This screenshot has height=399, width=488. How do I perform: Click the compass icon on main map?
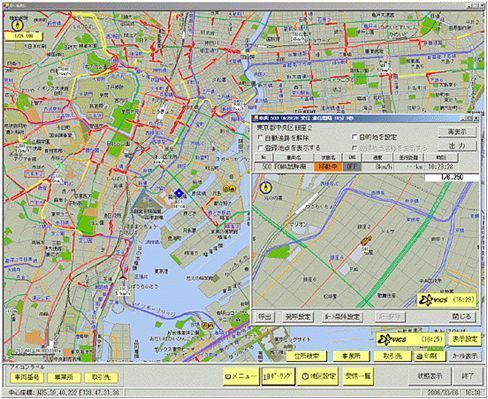coord(17,24)
